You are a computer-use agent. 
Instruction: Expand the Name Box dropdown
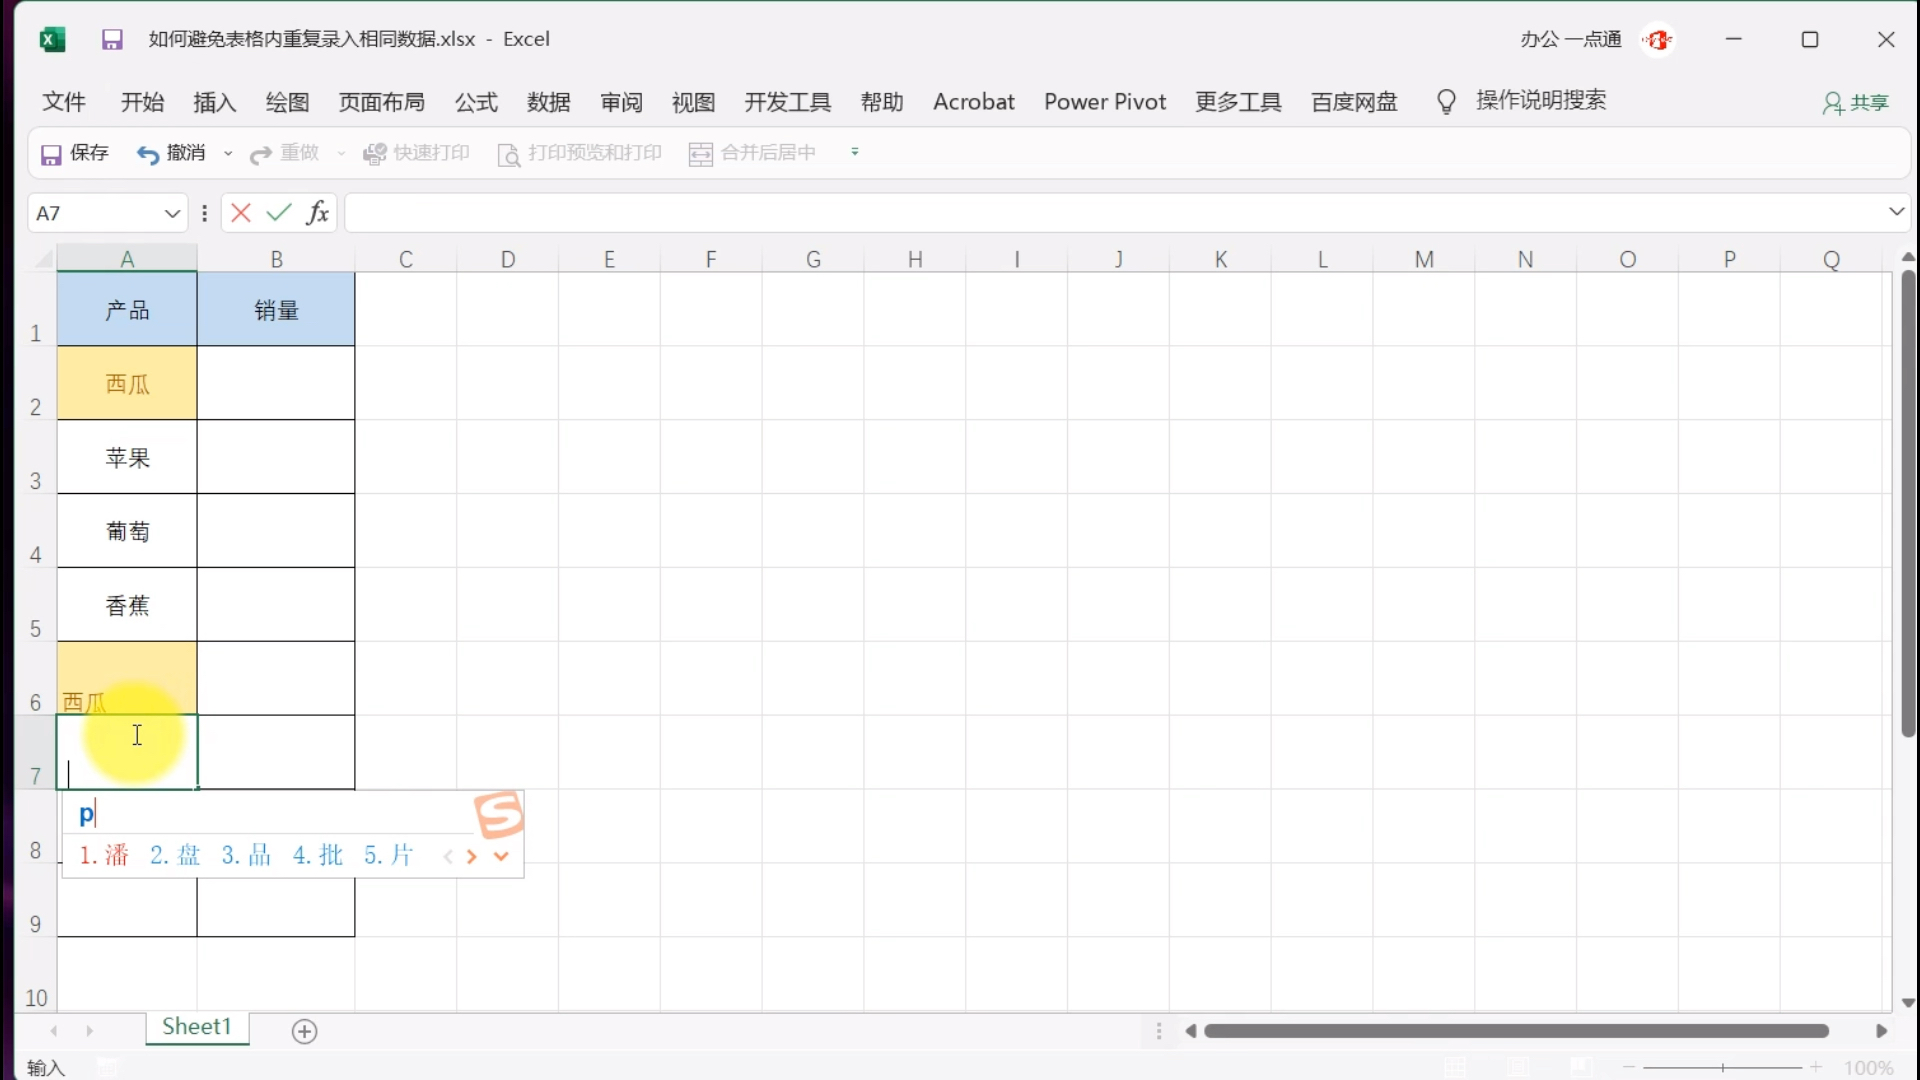(x=172, y=213)
